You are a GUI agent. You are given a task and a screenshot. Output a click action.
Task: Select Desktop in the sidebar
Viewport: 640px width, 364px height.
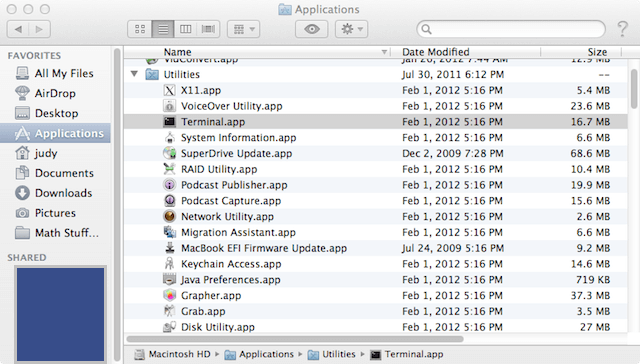pos(55,113)
